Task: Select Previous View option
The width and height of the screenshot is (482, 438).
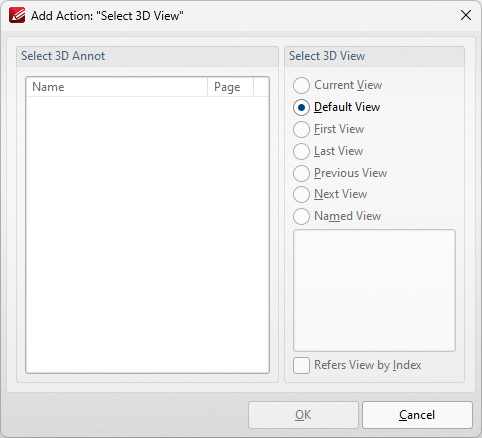Action: click(340, 173)
